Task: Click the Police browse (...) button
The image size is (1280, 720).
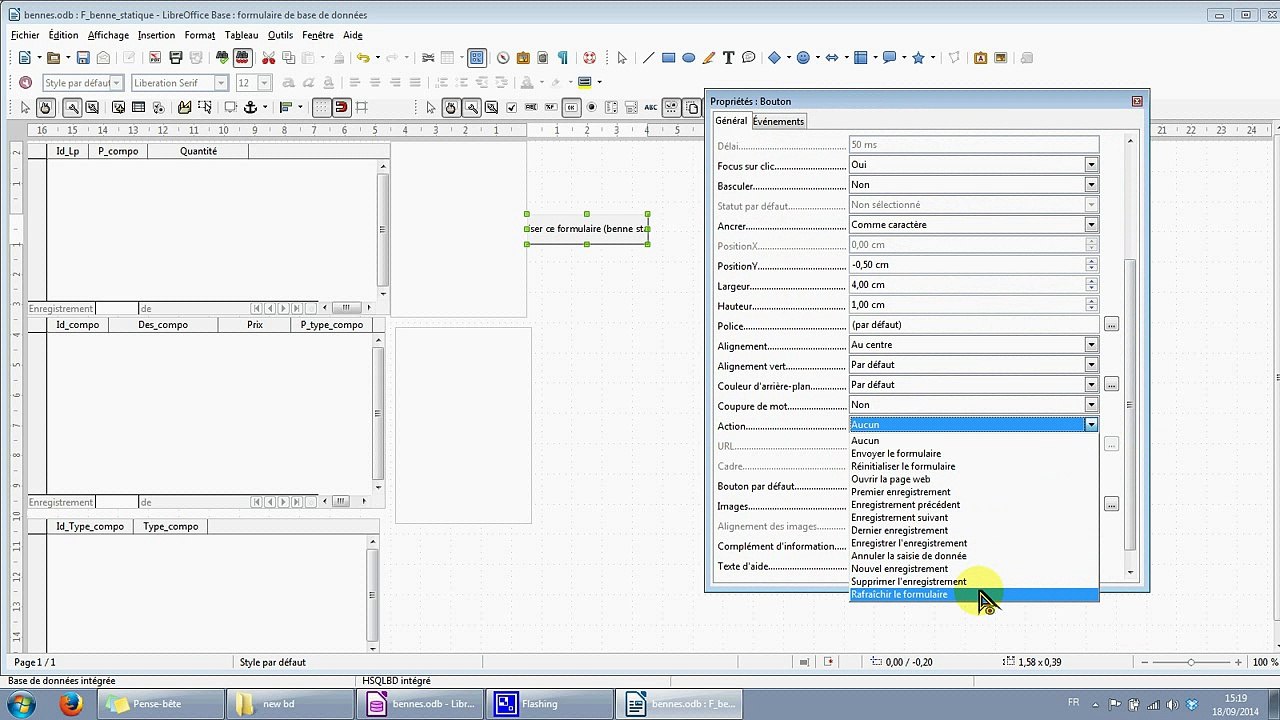Action: tap(1111, 325)
